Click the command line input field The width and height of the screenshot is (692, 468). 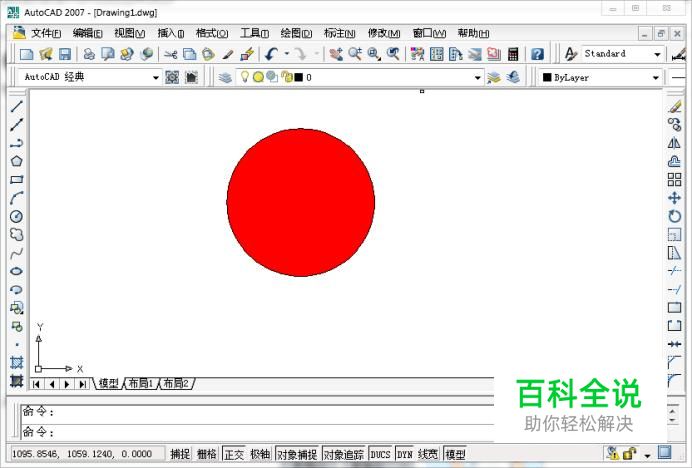click(258, 432)
